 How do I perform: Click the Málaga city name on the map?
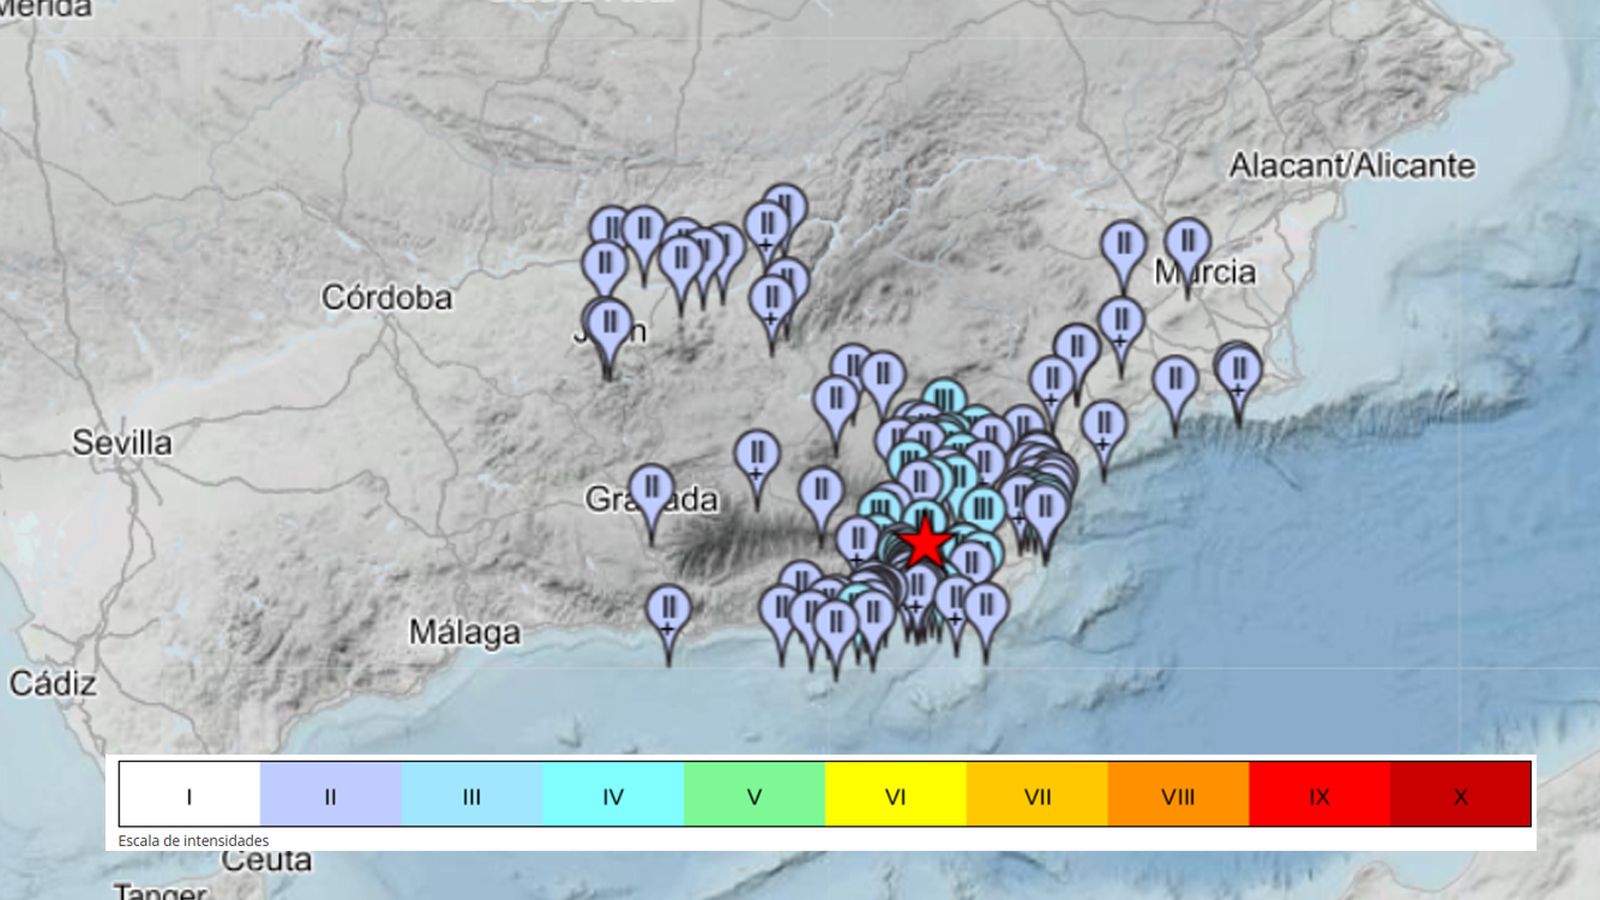[x=468, y=630]
